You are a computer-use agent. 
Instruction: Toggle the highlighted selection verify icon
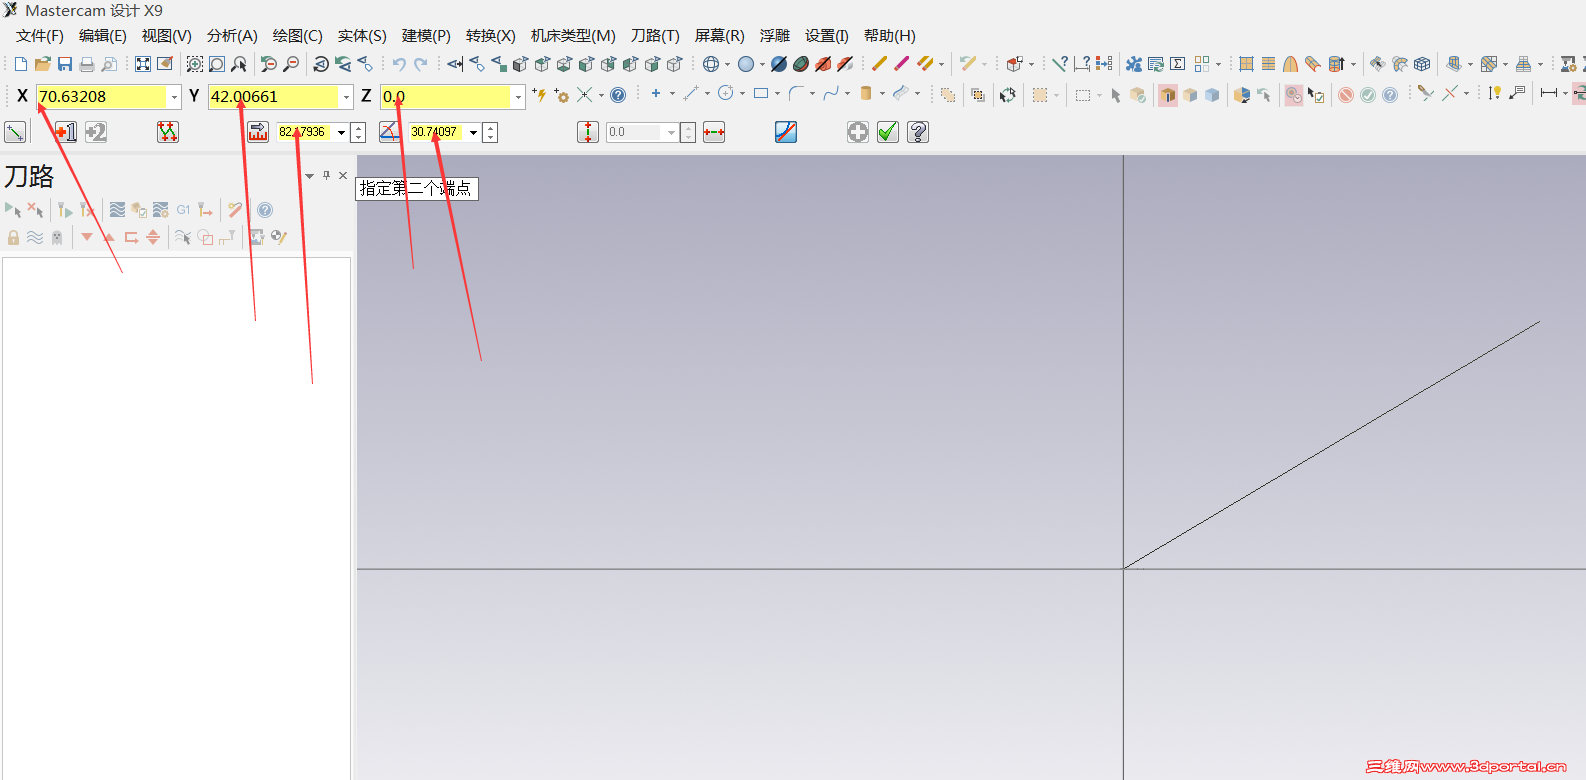[x=1293, y=95]
